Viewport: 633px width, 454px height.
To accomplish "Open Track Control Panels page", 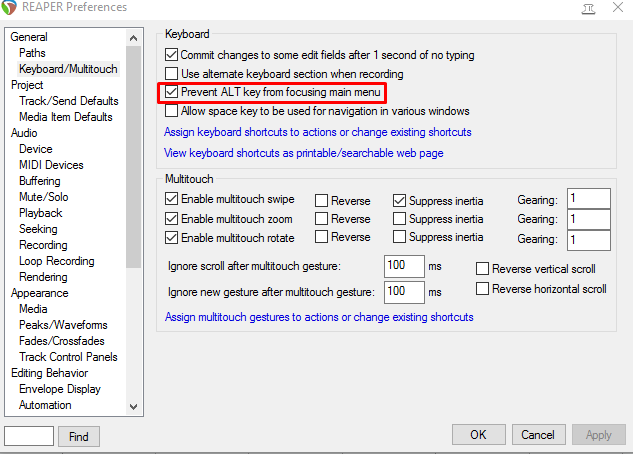I will pos(68,357).
